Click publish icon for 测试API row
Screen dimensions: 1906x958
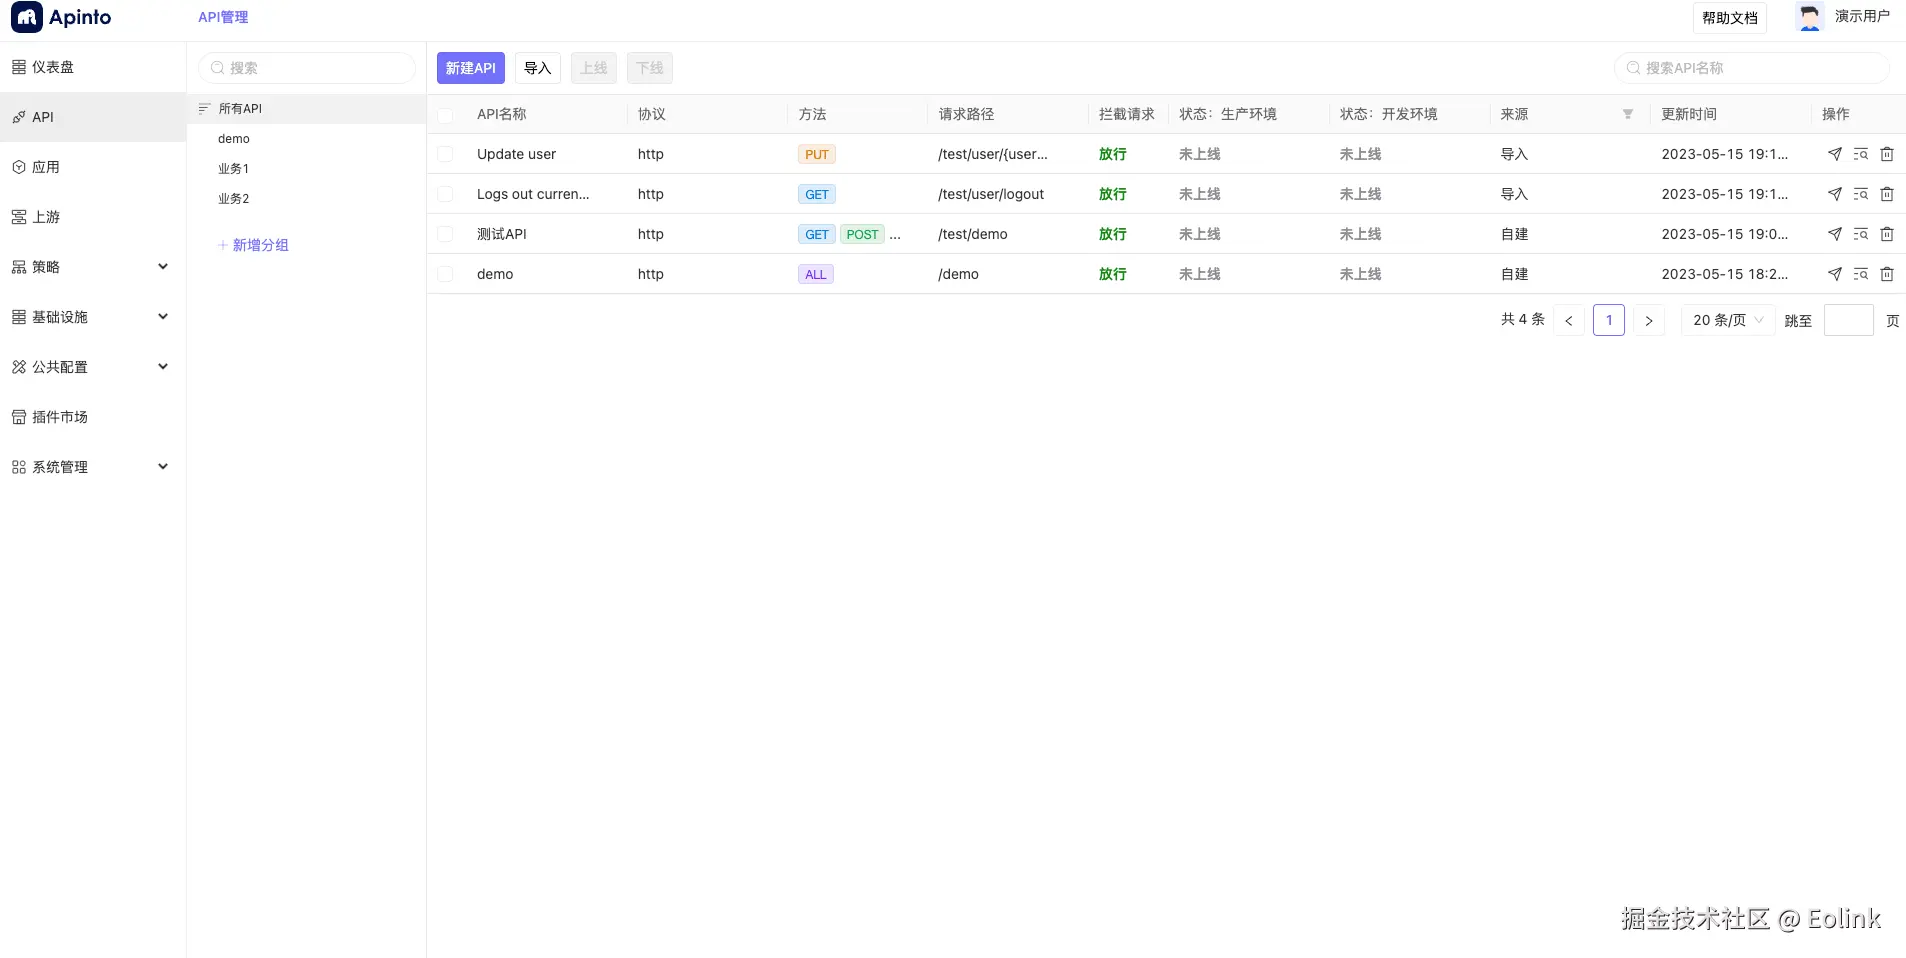point(1834,234)
